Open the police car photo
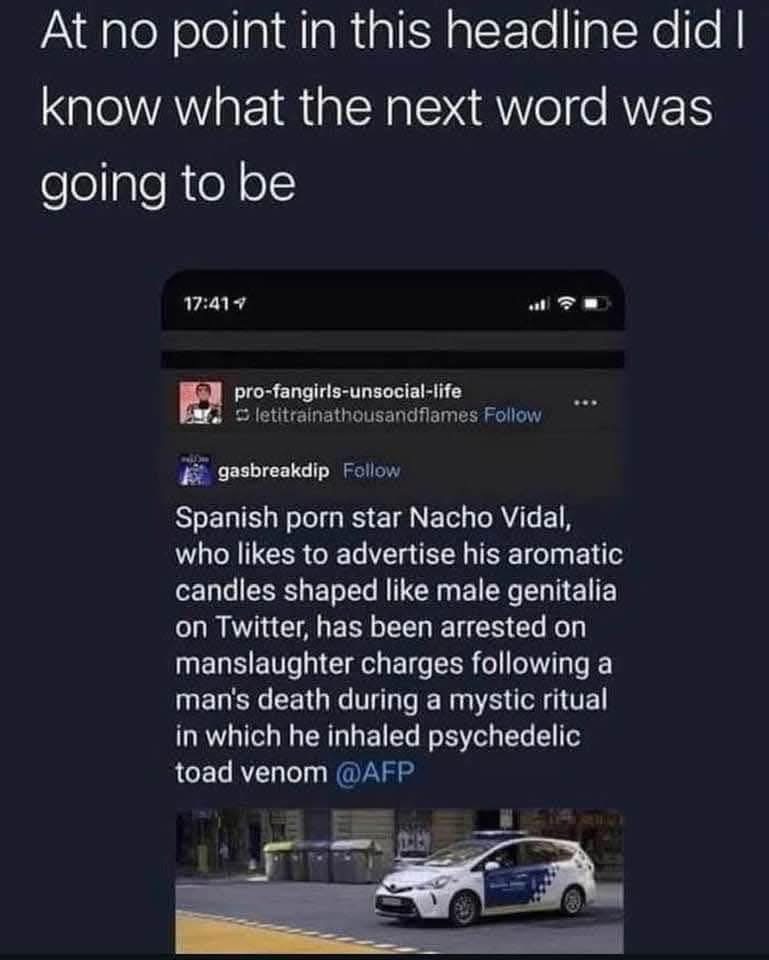Viewport: 769px width, 960px height. [400, 881]
